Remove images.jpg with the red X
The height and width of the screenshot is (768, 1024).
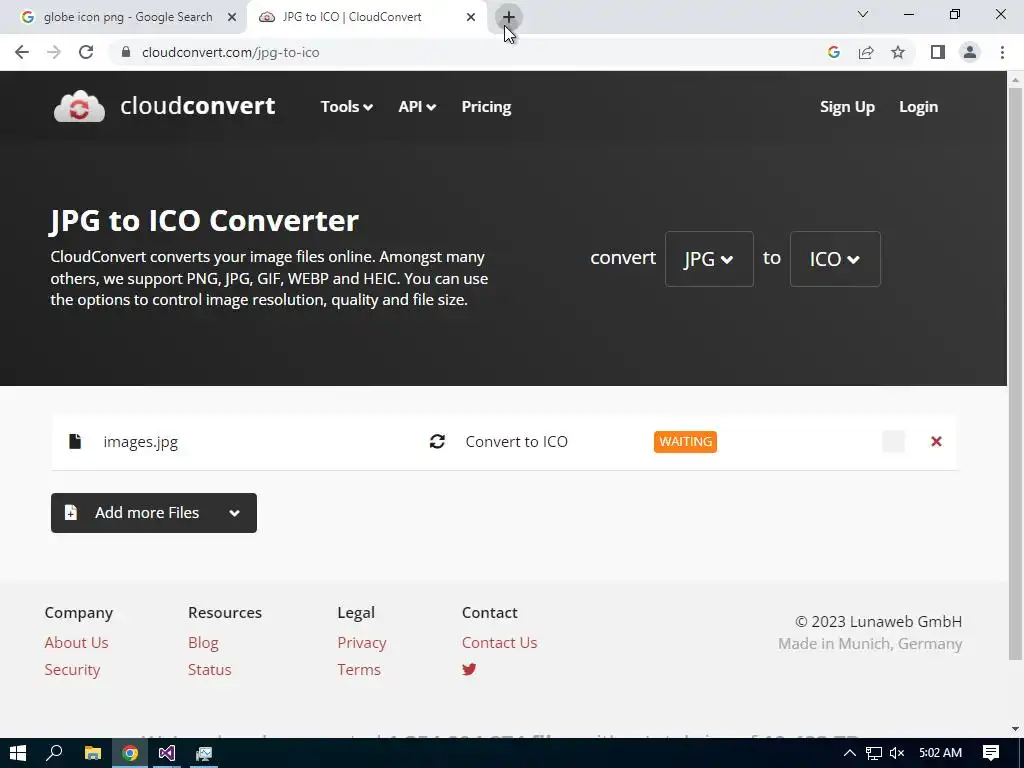tap(936, 441)
